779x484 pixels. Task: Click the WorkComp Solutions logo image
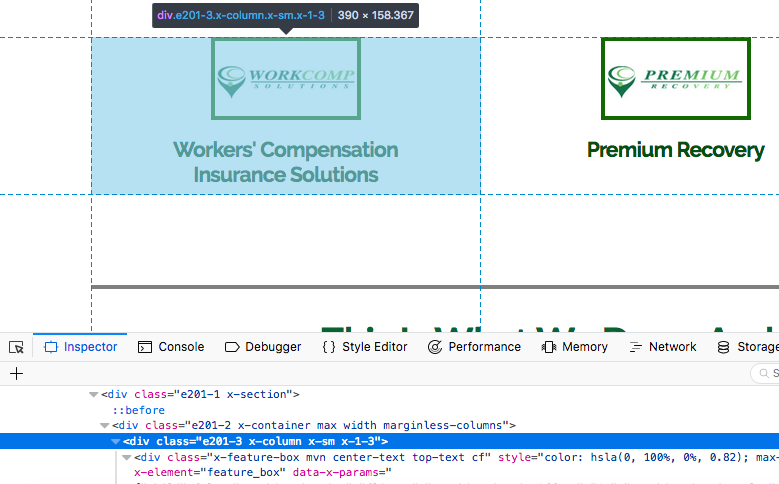click(x=286, y=79)
